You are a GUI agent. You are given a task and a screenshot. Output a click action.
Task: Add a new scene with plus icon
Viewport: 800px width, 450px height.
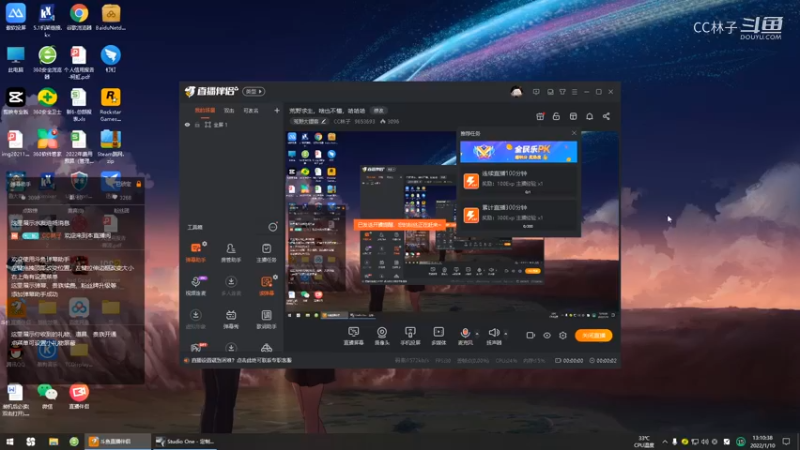tap(277, 110)
